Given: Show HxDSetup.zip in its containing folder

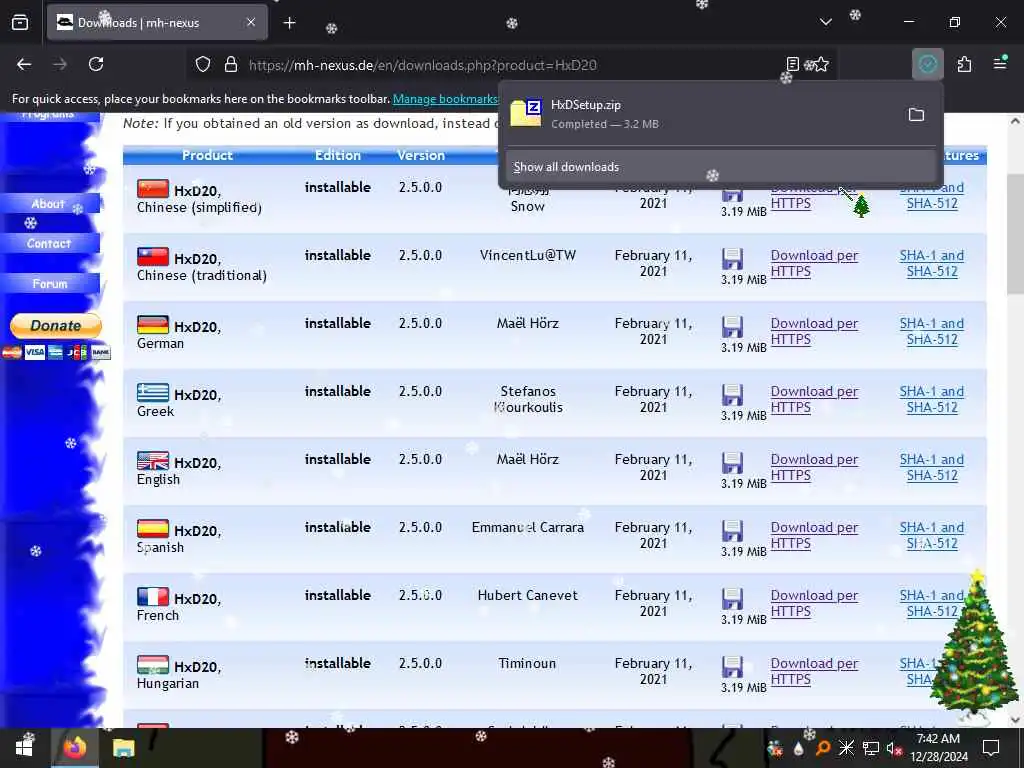Looking at the screenshot, I should (916, 115).
